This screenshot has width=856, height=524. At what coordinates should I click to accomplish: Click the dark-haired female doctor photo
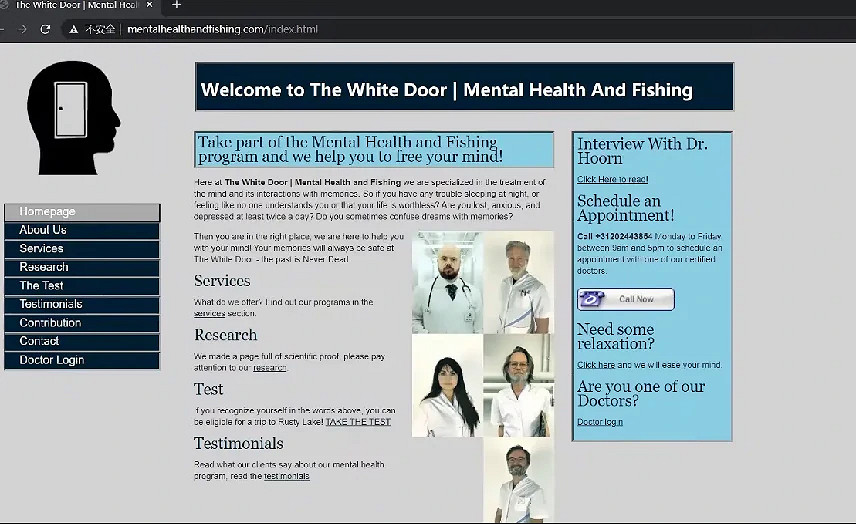pyautogui.click(x=447, y=386)
